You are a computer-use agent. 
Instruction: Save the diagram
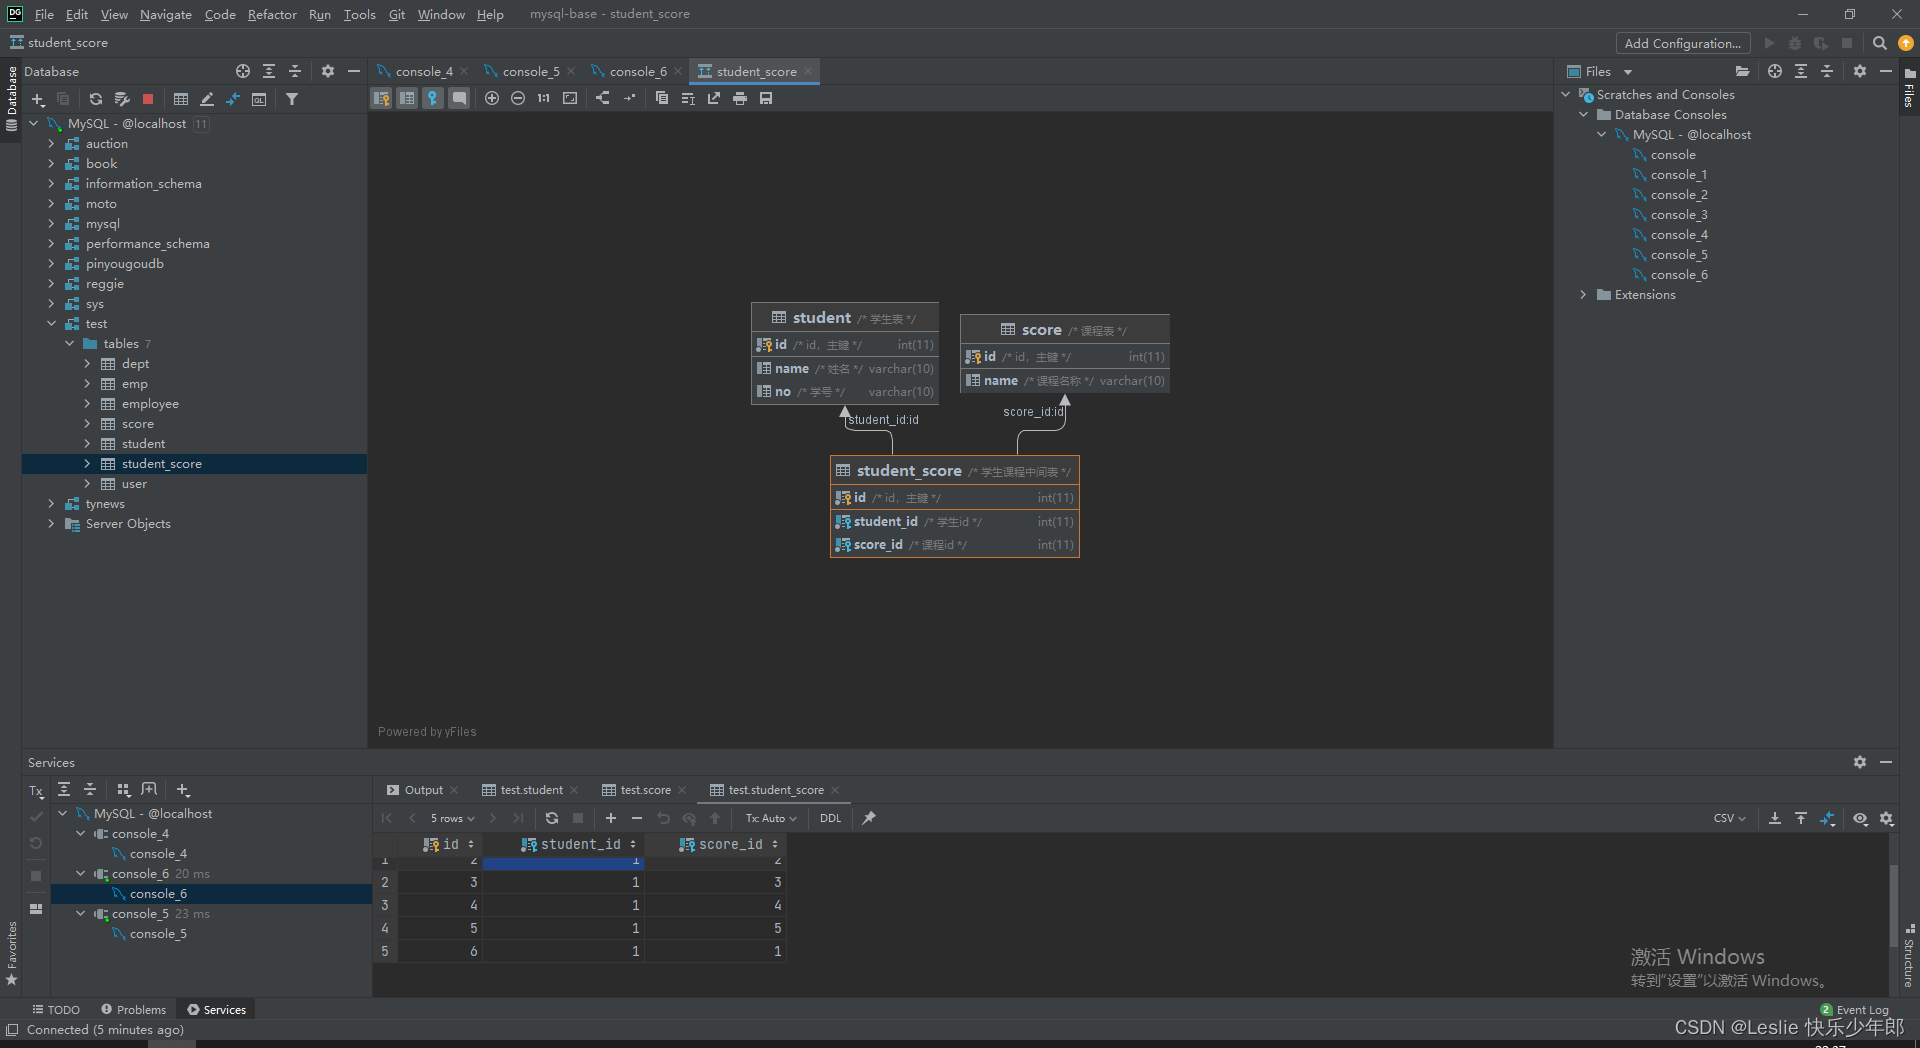pyautogui.click(x=766, y=98)
